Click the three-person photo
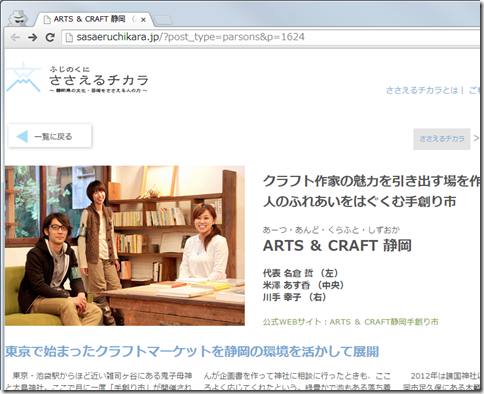Screen dimensions: 484x394 (x=125, y=246)
